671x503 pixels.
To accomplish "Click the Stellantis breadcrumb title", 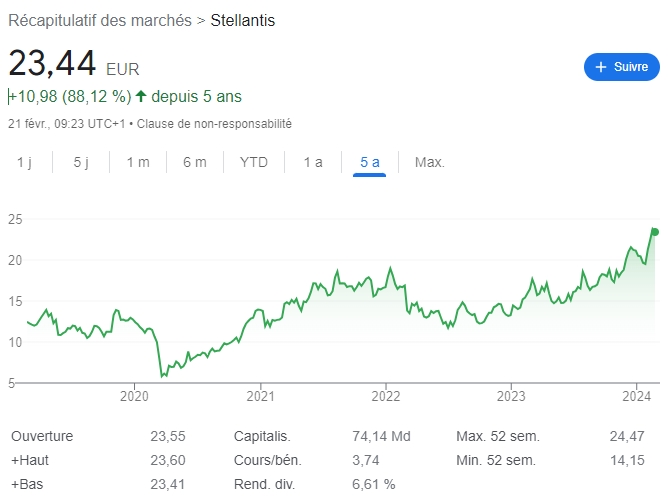I will (x=243, y=20).
